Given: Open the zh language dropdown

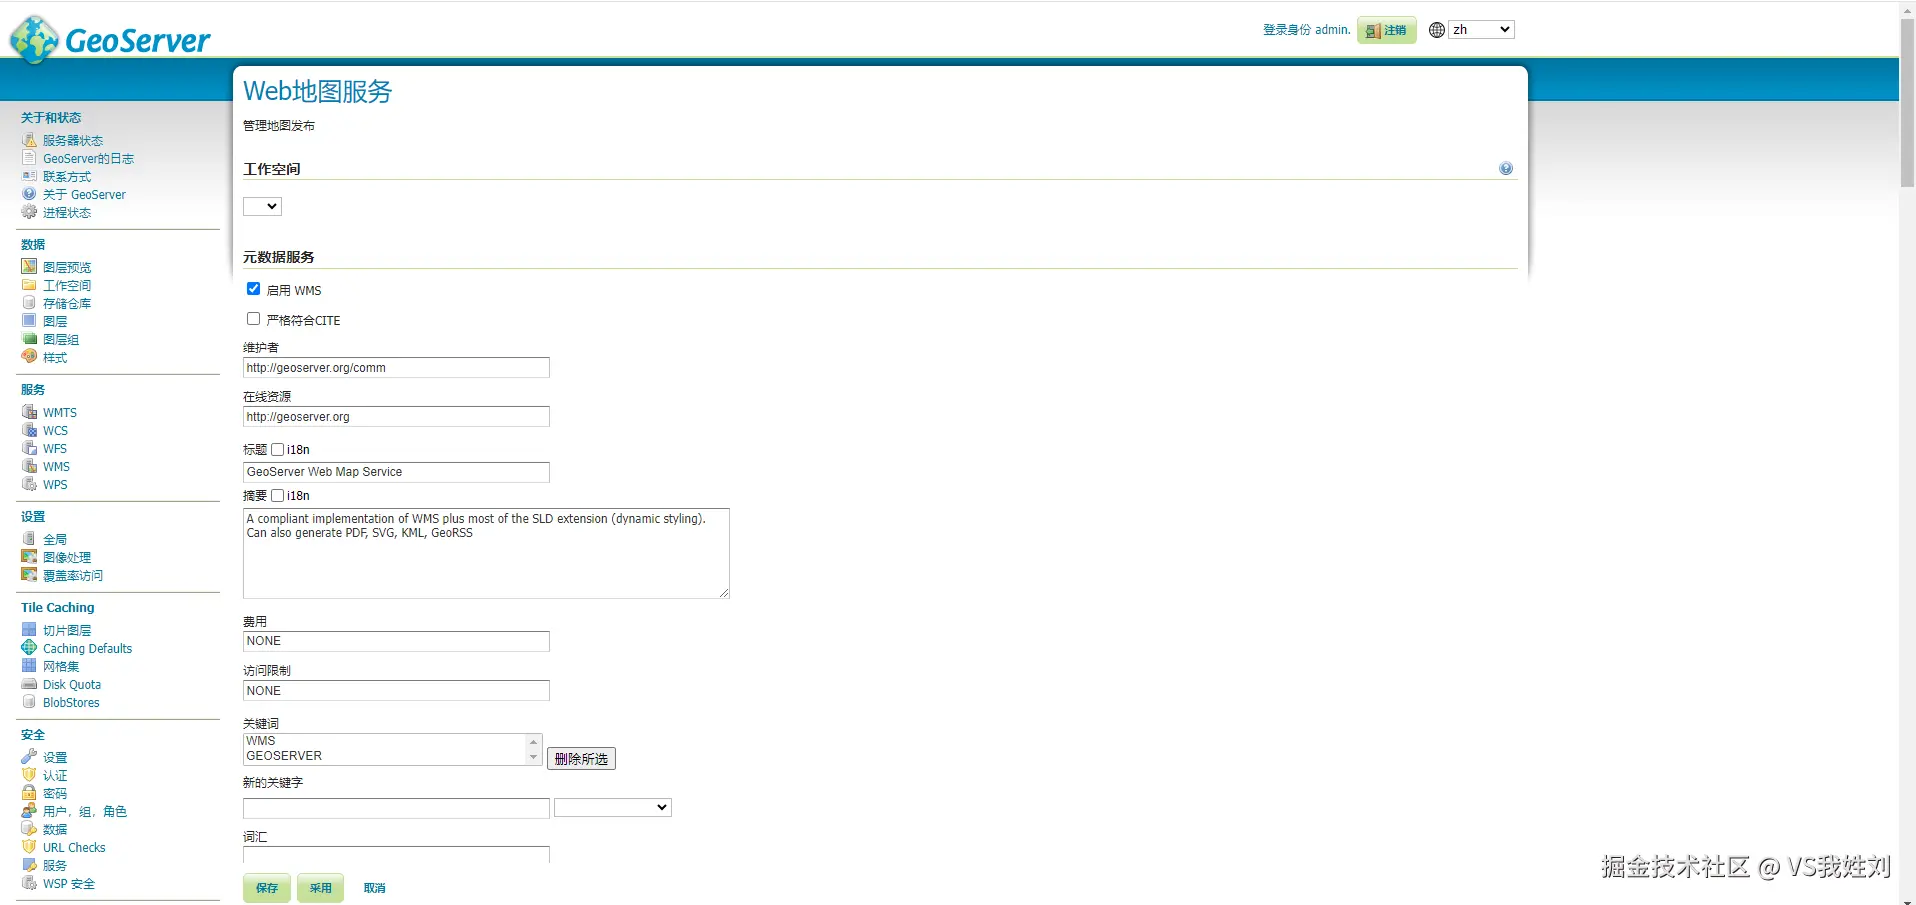Looking at the screenshot, I should point(1482,30).
